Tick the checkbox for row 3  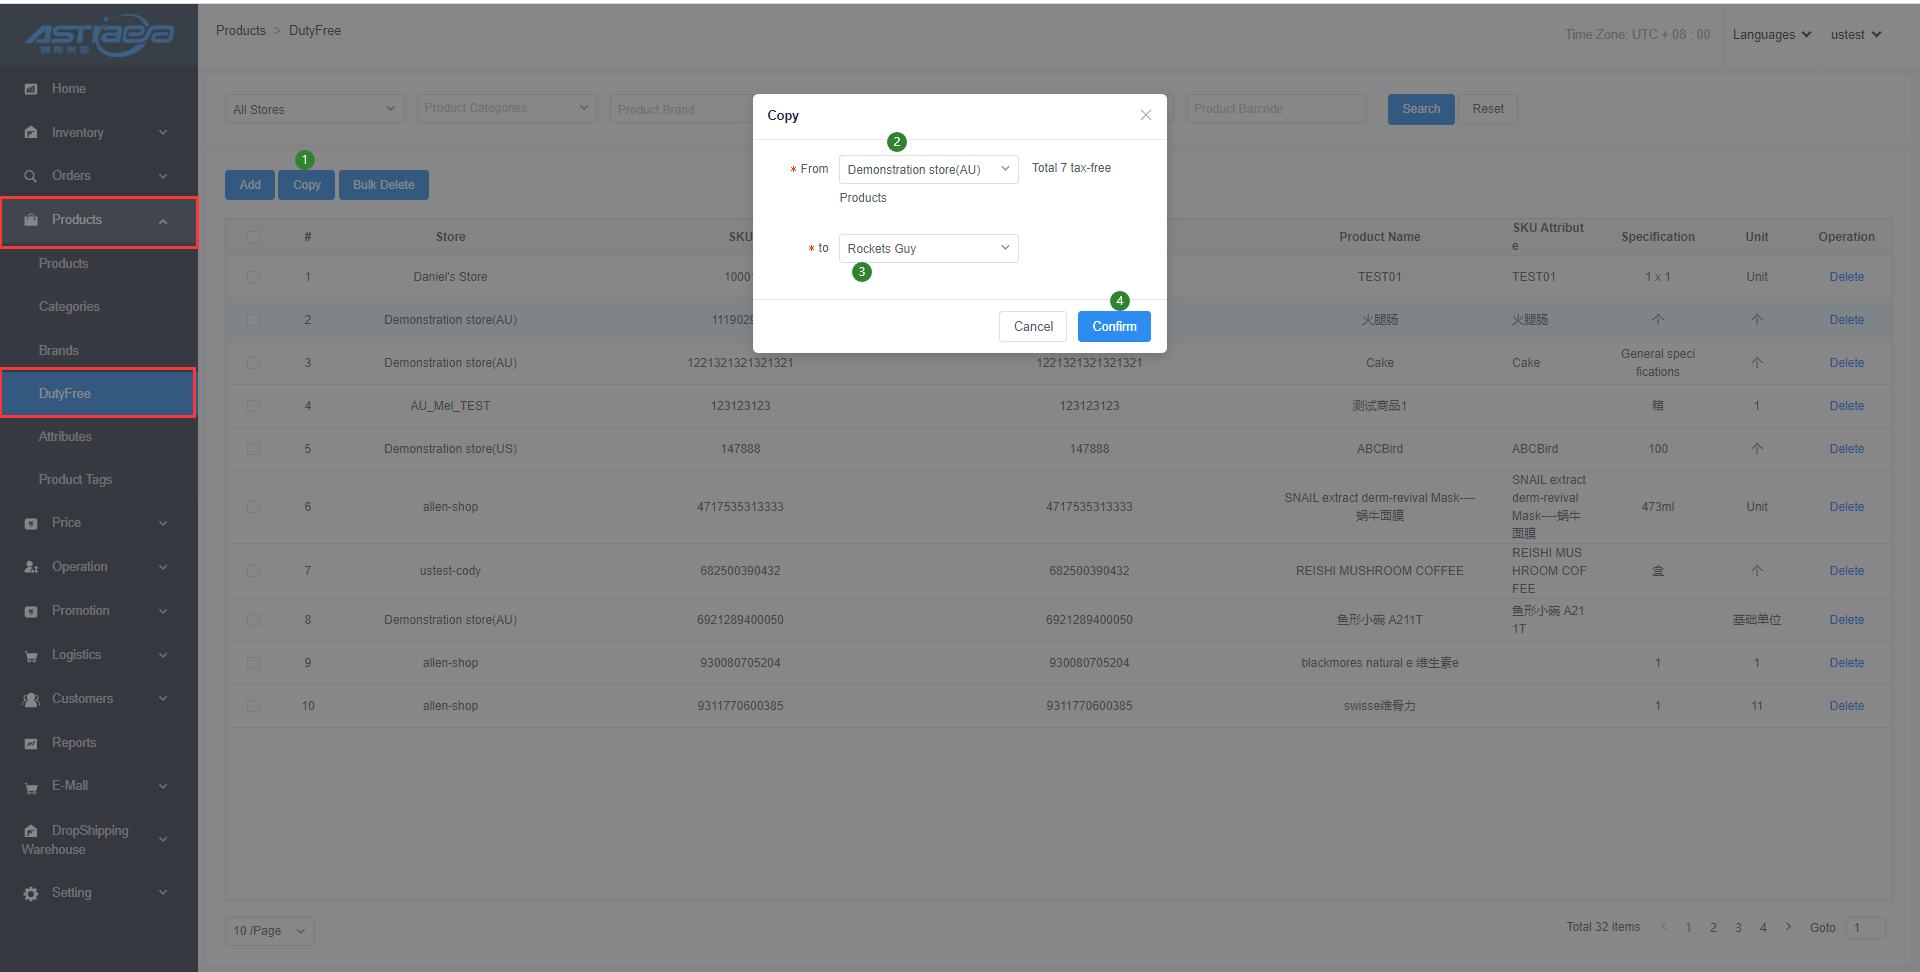pyautogui.click(x=253, y=363)
